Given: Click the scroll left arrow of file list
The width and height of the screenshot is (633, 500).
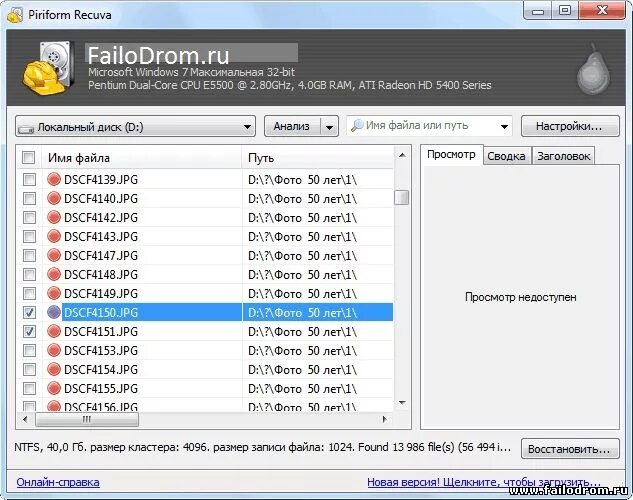Looking at the screenshot, I should tap(25, 419).
